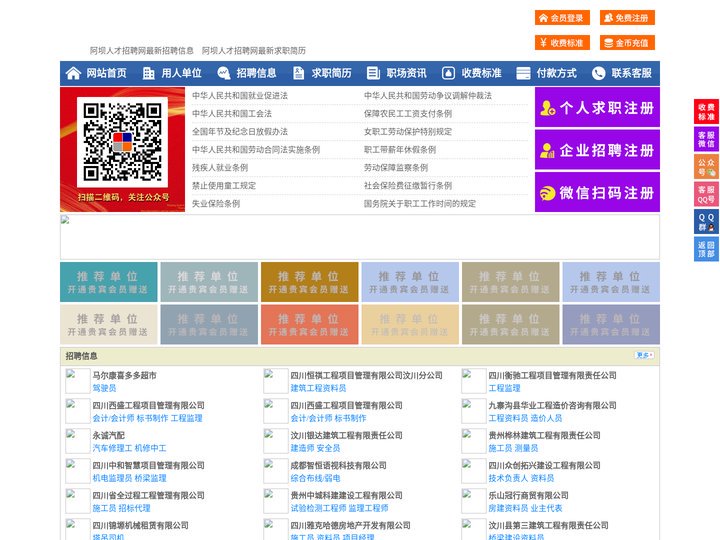Open 禁止使用童工规定 link
The width and height of the screenshot is (720, 540).
coord(224,186)
